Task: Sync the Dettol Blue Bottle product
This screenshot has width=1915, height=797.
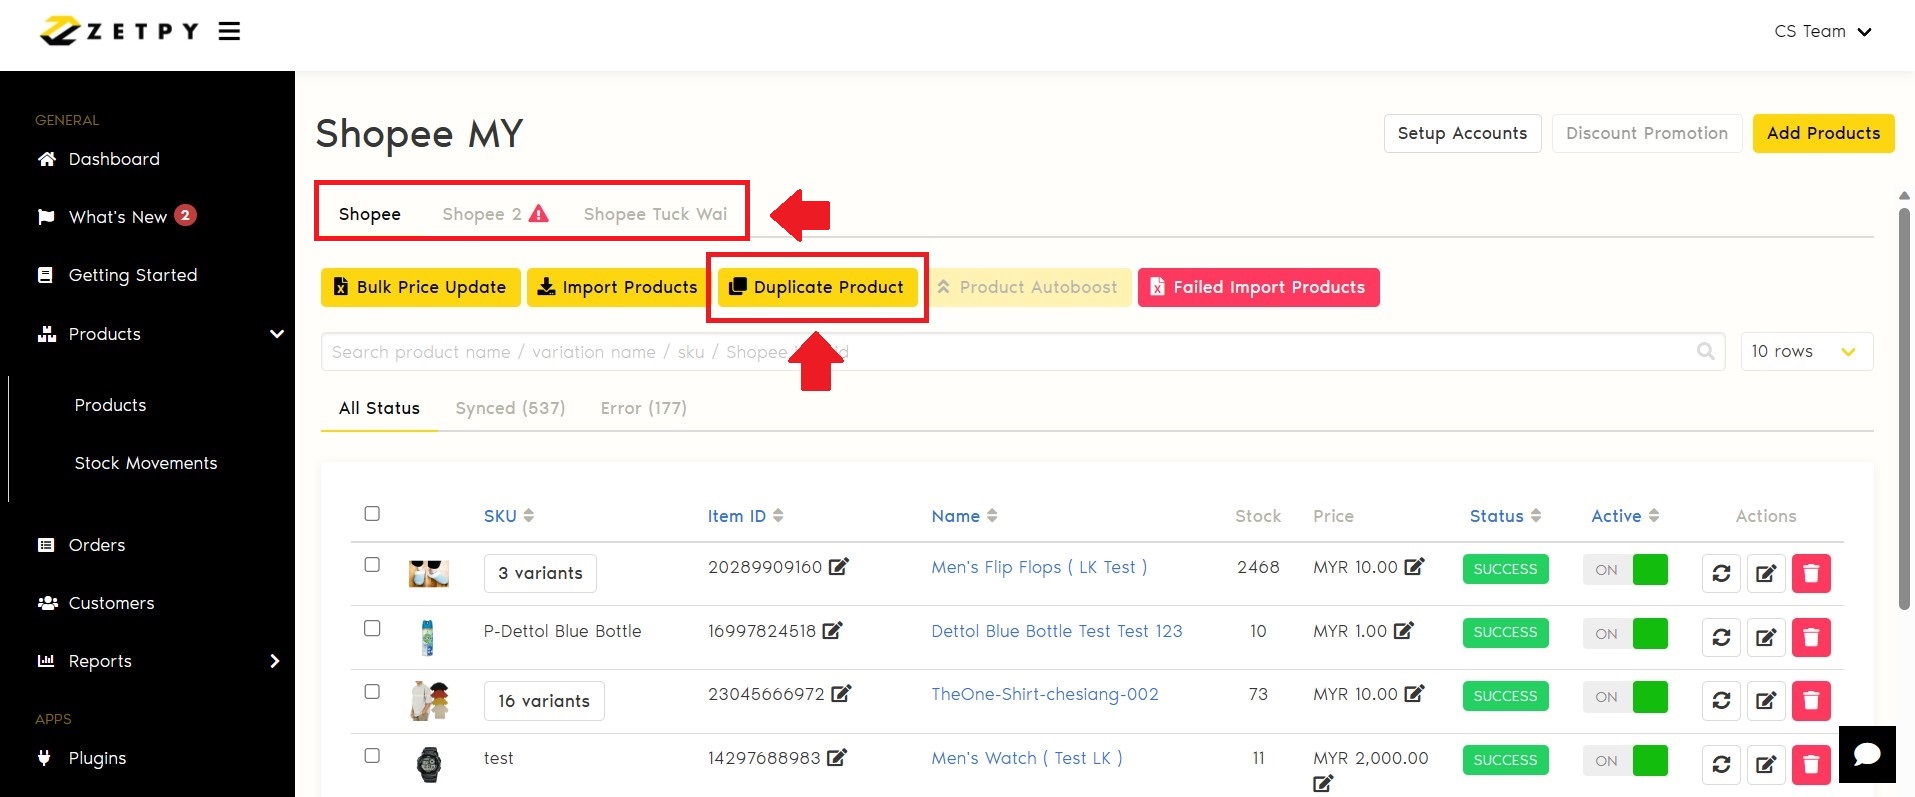Action: click(1721, 637)
